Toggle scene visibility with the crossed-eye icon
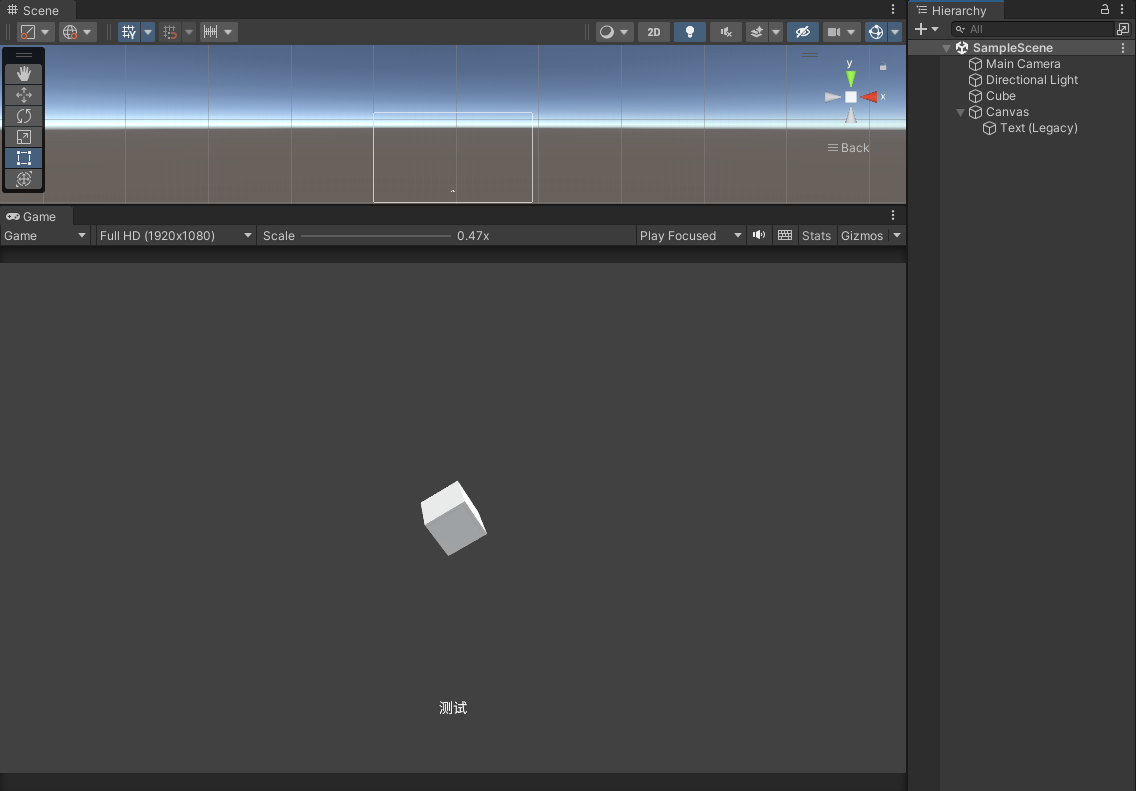 pyautogui.click(x=802, y=32)
